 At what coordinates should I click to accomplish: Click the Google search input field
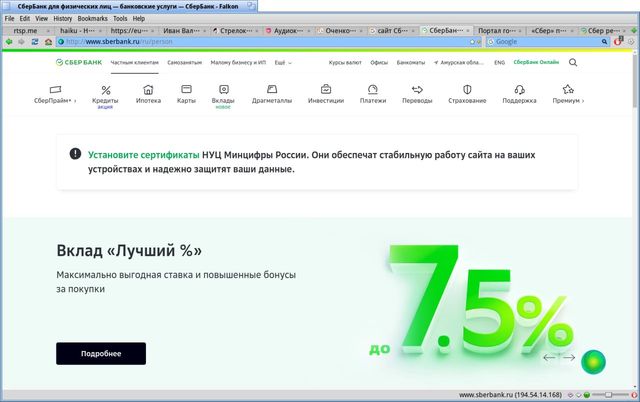[547, 42]
